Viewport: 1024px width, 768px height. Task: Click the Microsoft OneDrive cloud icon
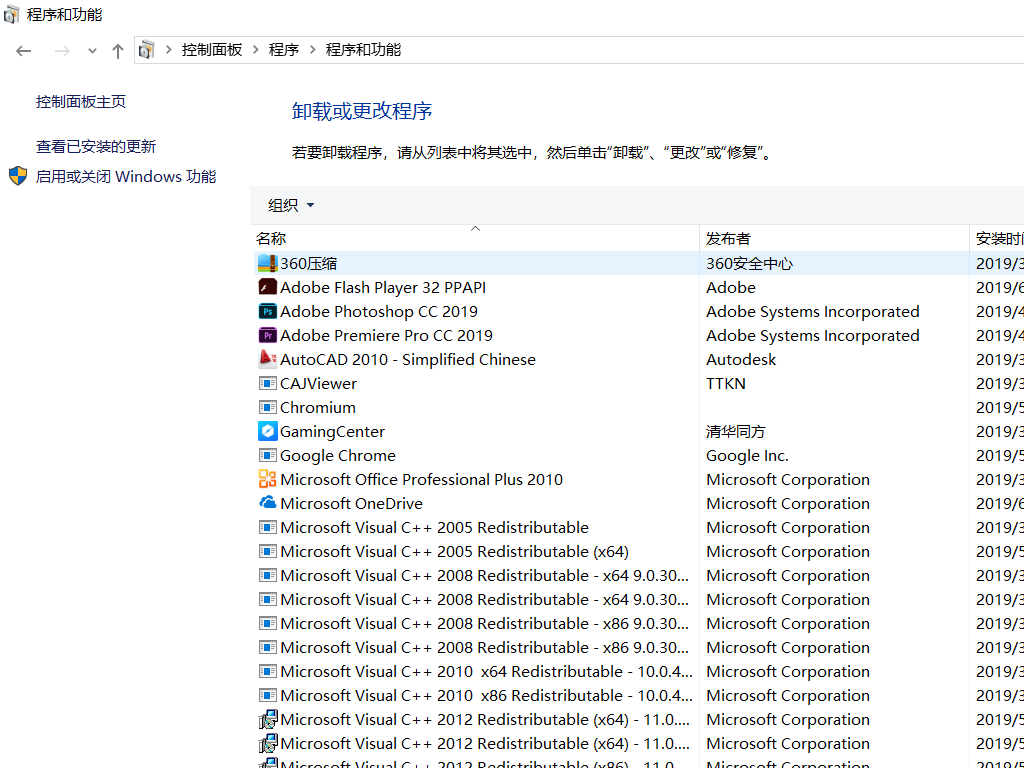pos(267,503)
